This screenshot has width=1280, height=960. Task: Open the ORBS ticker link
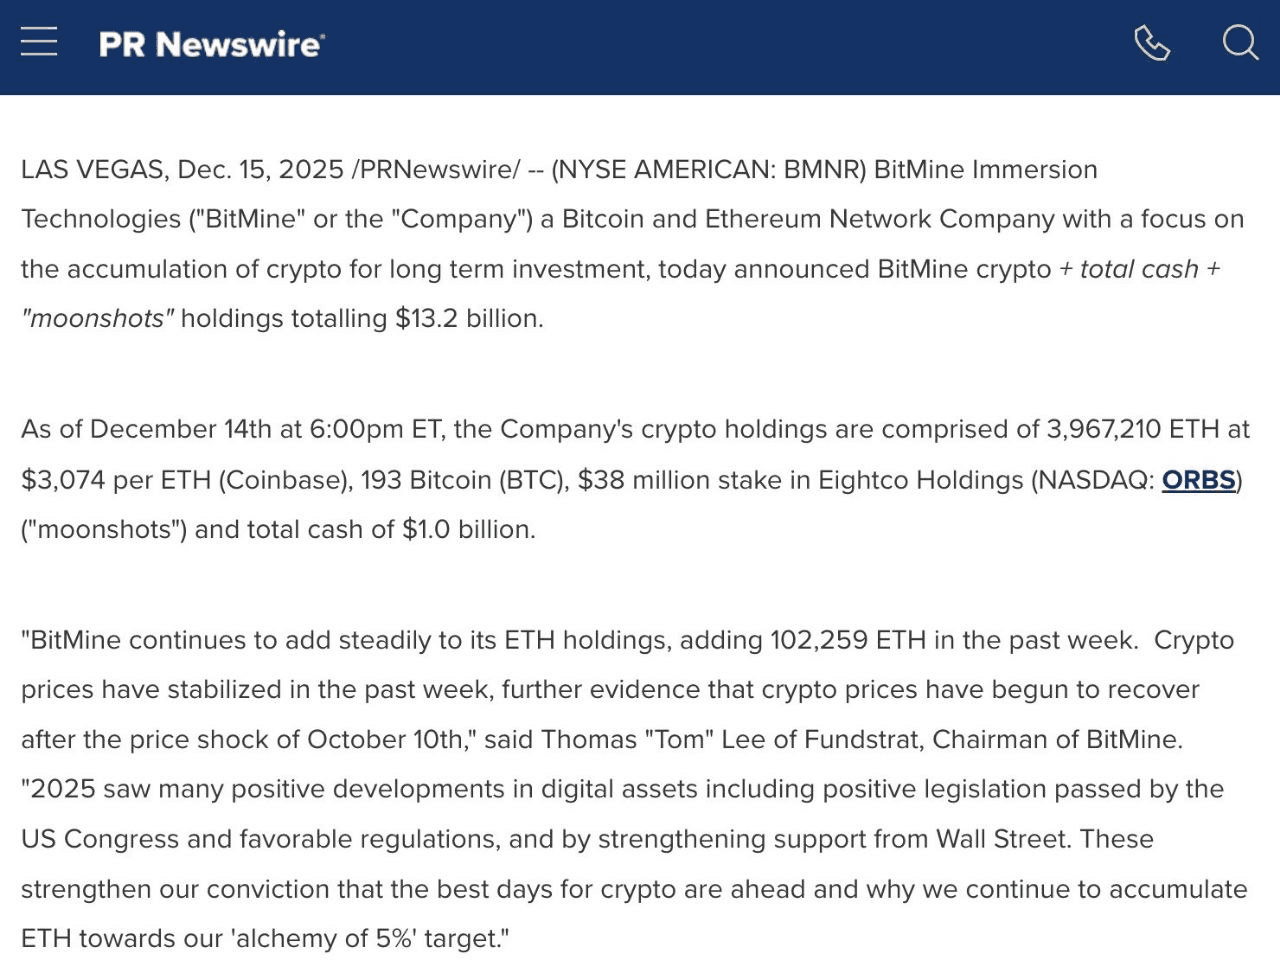[x=1198, y=480]
